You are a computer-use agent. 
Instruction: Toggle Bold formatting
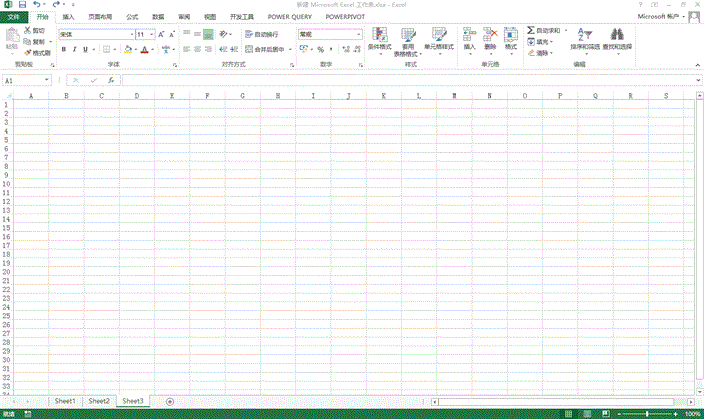coord(62,49)
